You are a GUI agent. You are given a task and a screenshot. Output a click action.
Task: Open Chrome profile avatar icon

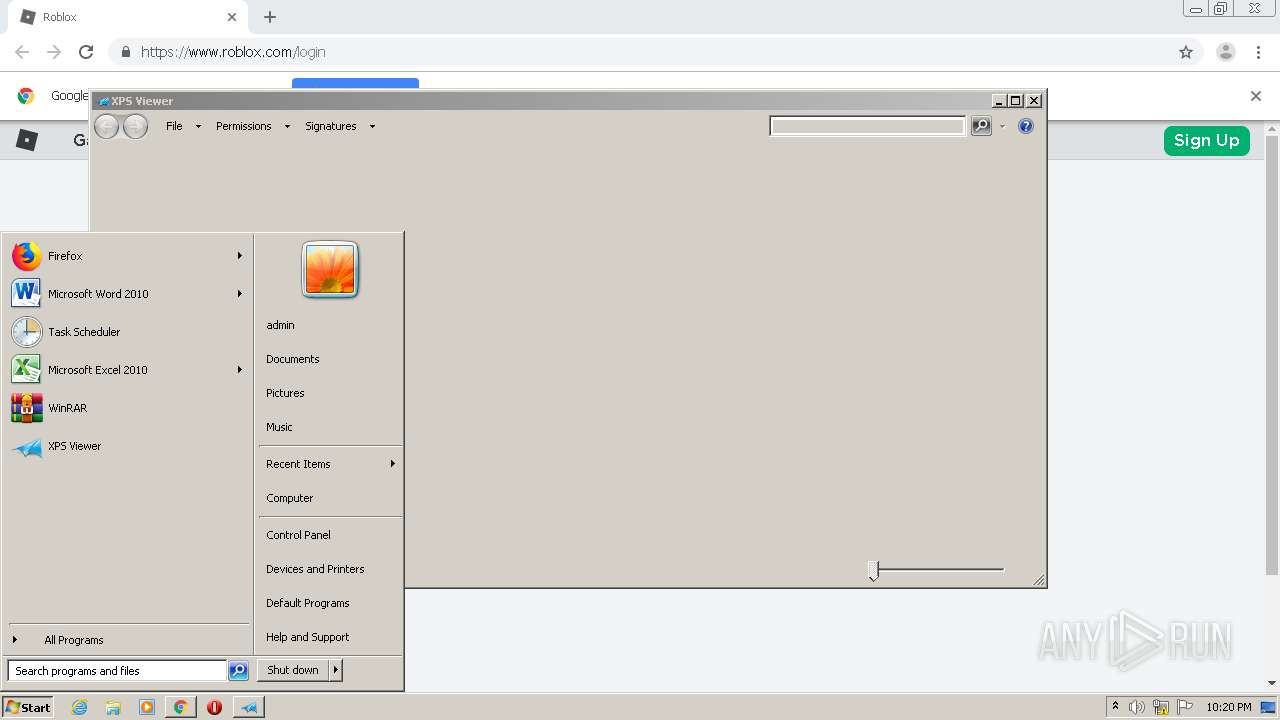[1225, 52]
